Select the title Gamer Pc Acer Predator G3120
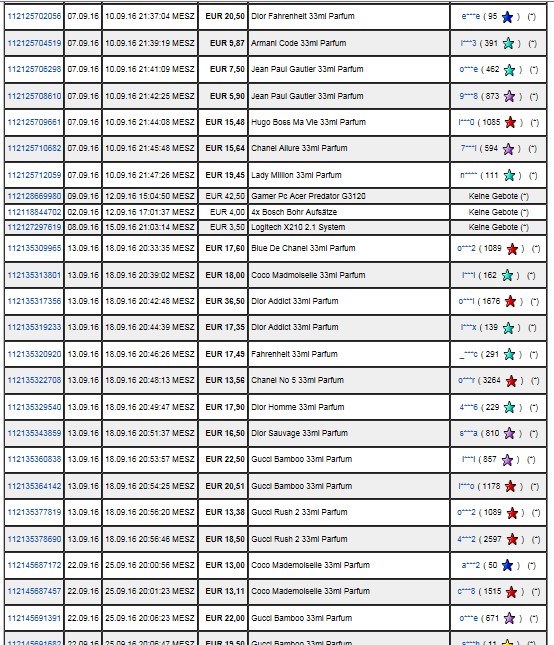The image size is (554, 645). click(x=308, y=196)
